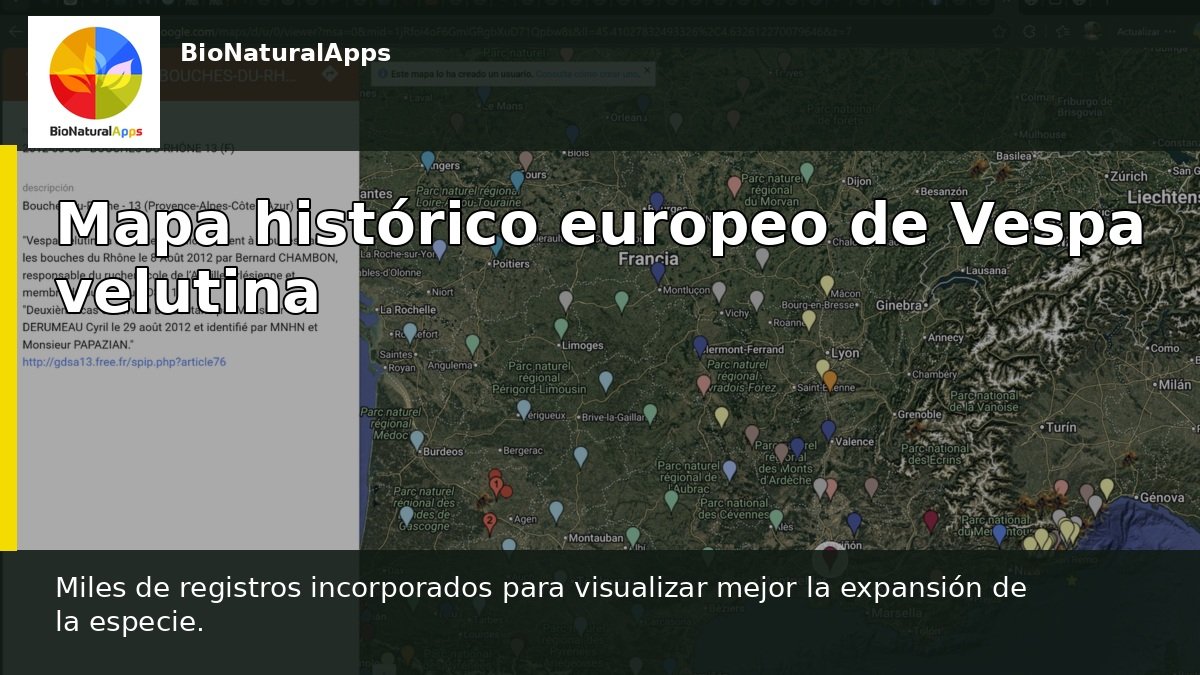
Task: Select the light blue marker at Burdeos
Action: coord(417,439)
